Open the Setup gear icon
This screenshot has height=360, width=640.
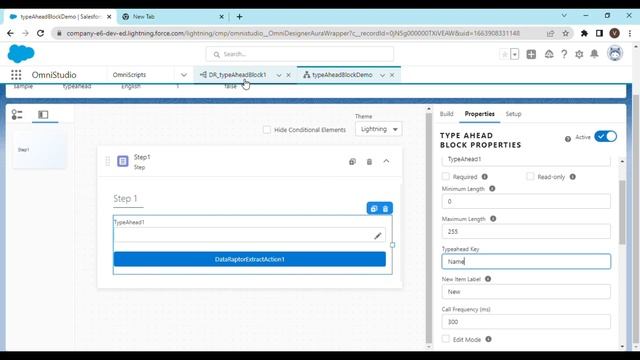coord(579,54)
